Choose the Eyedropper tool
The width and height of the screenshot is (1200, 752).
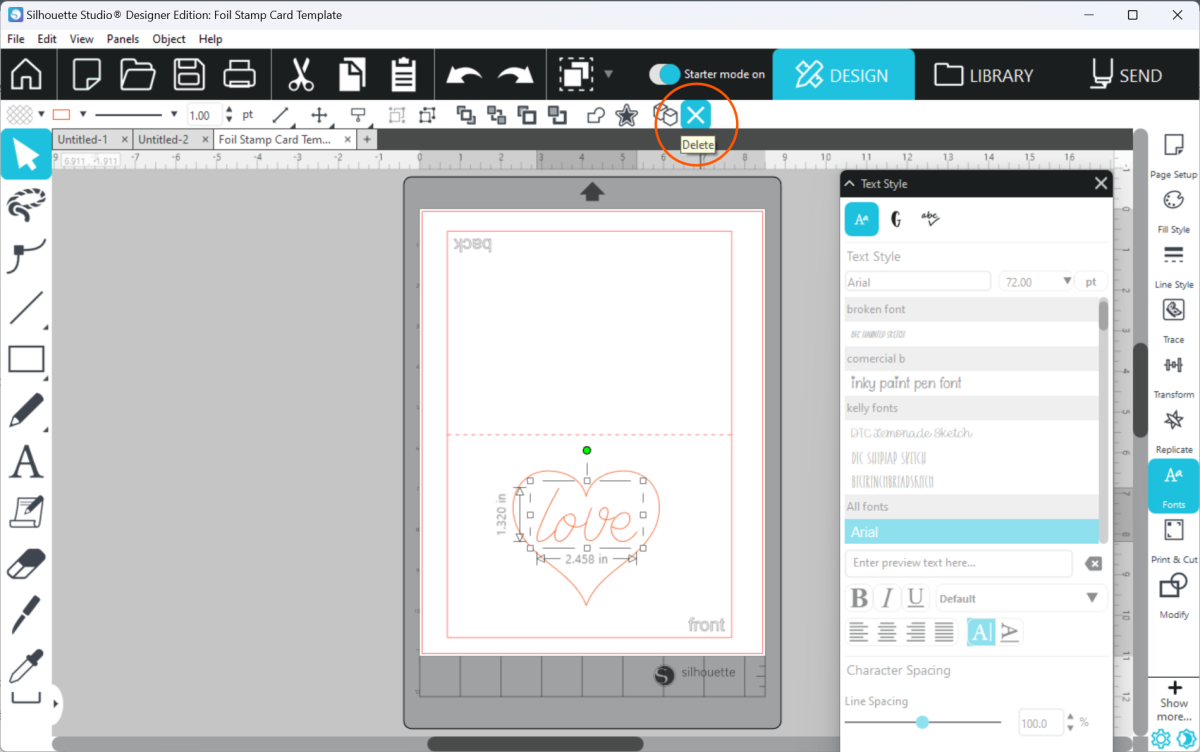coord(26,667)
